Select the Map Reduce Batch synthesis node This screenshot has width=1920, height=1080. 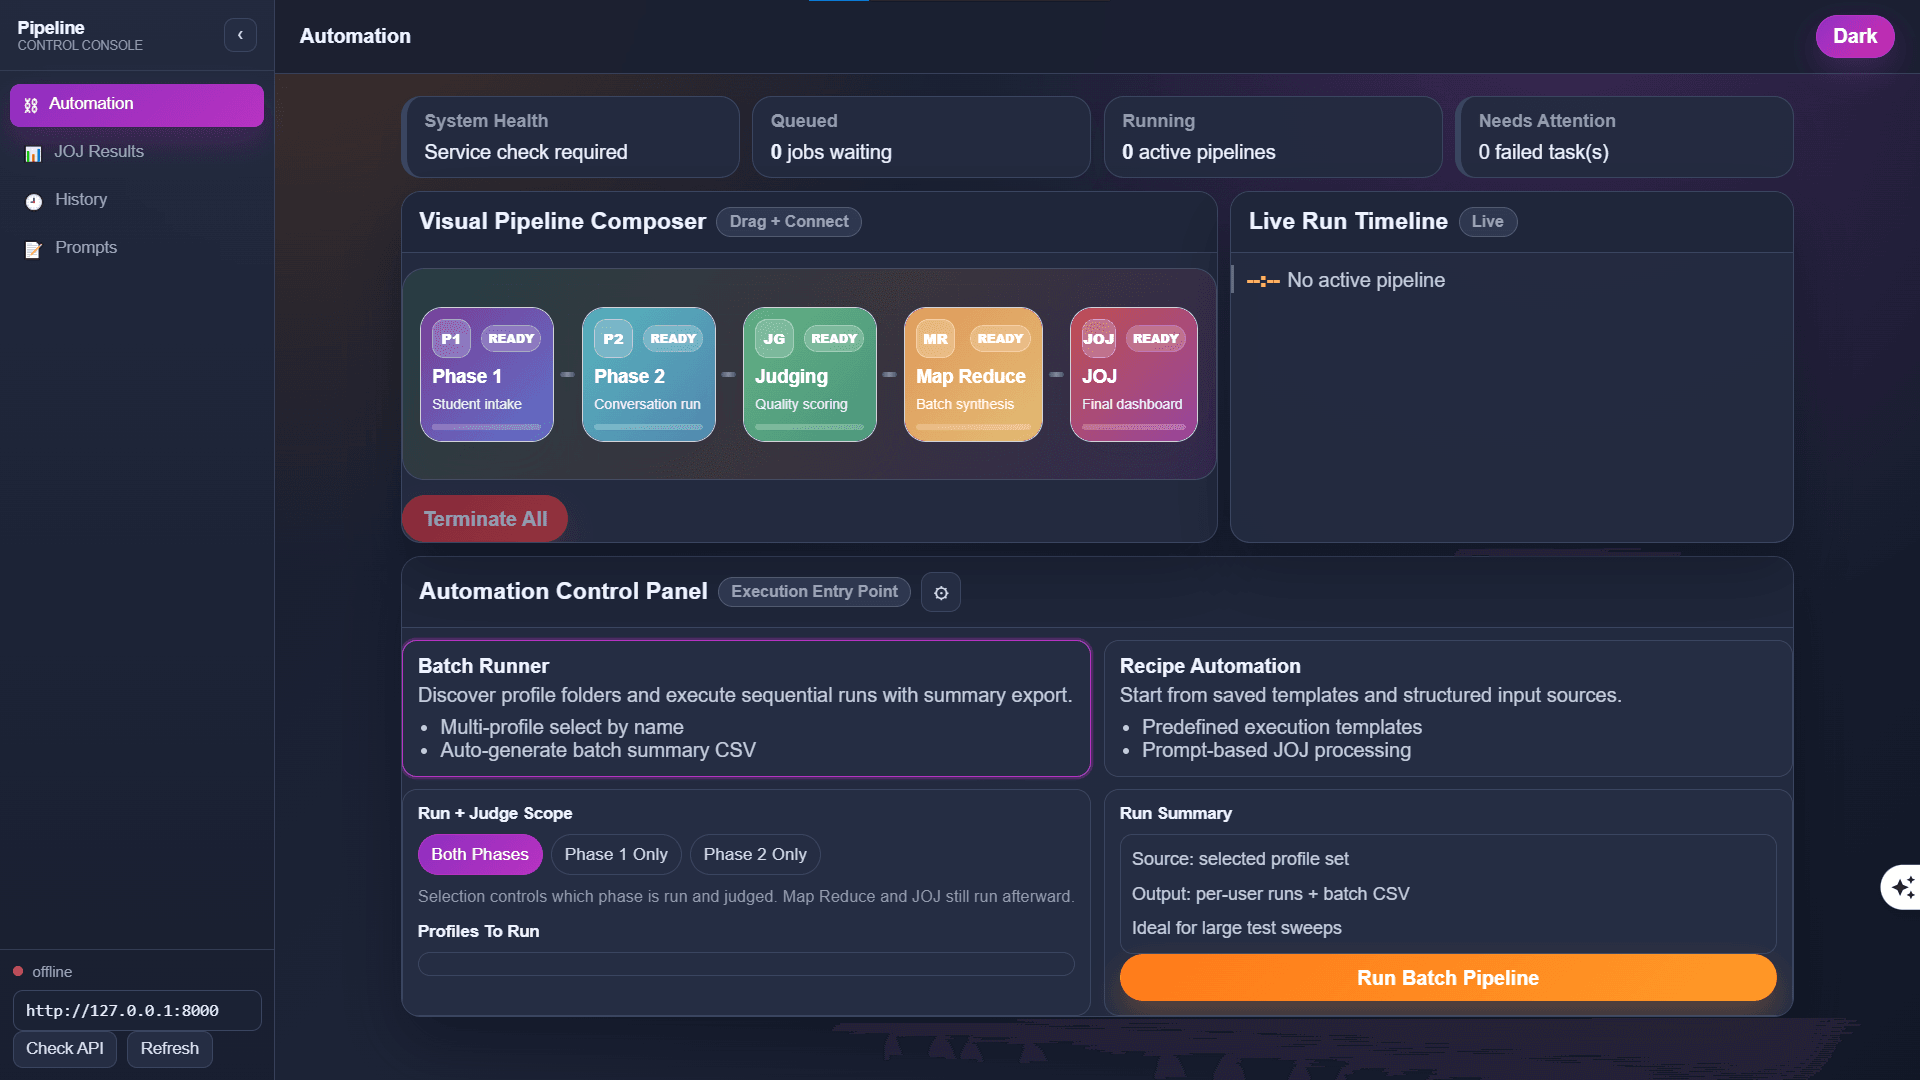(973, 374)
